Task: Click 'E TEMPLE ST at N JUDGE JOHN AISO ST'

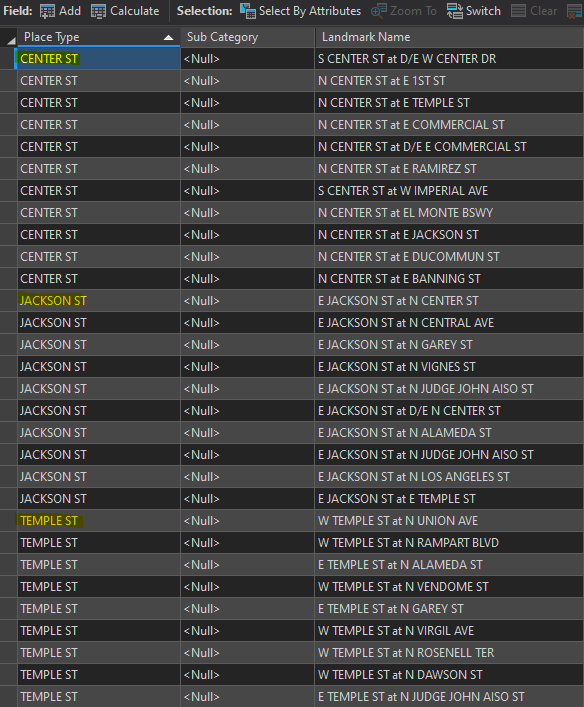Action: coord(421,697)
